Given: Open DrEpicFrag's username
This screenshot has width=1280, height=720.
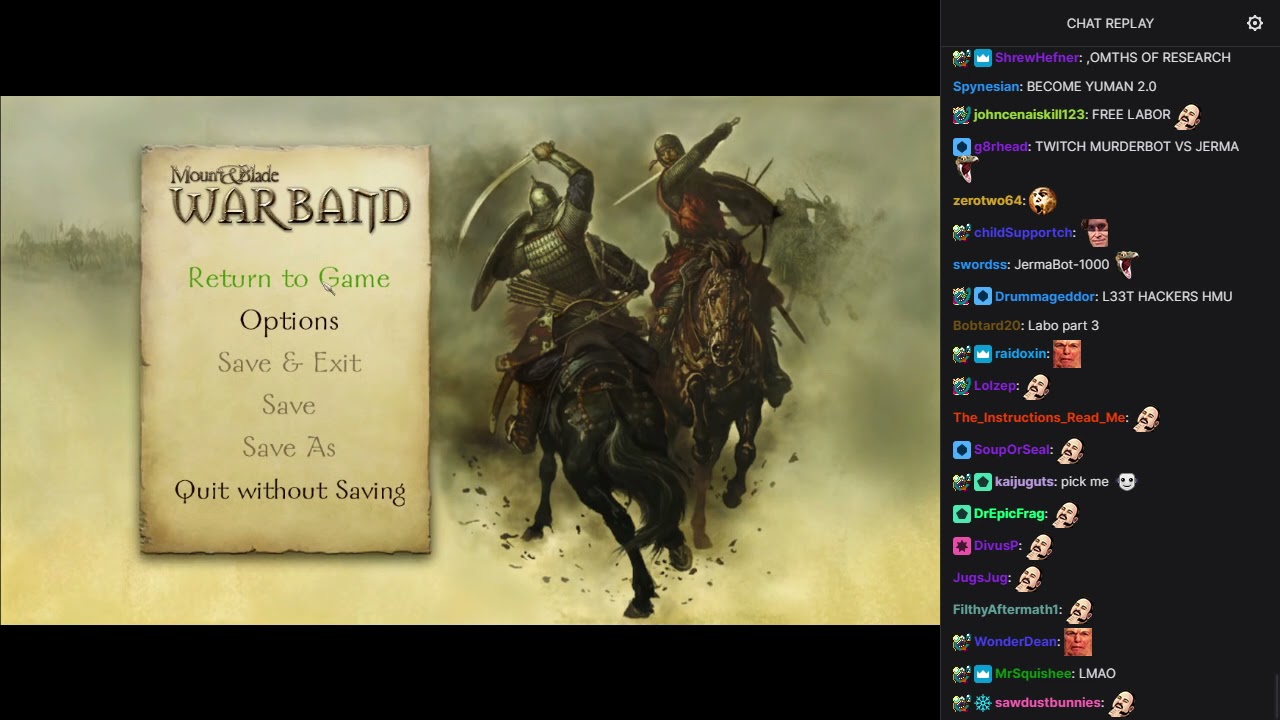Looking at the screenshot, I should (1009, 514).
